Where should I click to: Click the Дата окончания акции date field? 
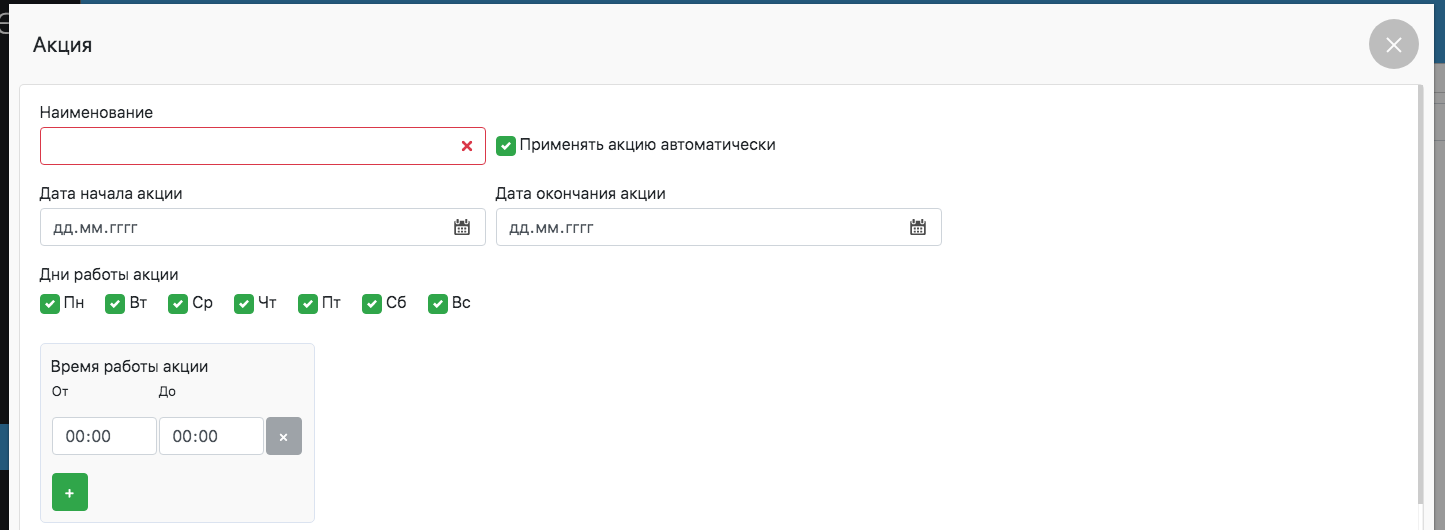700,227
